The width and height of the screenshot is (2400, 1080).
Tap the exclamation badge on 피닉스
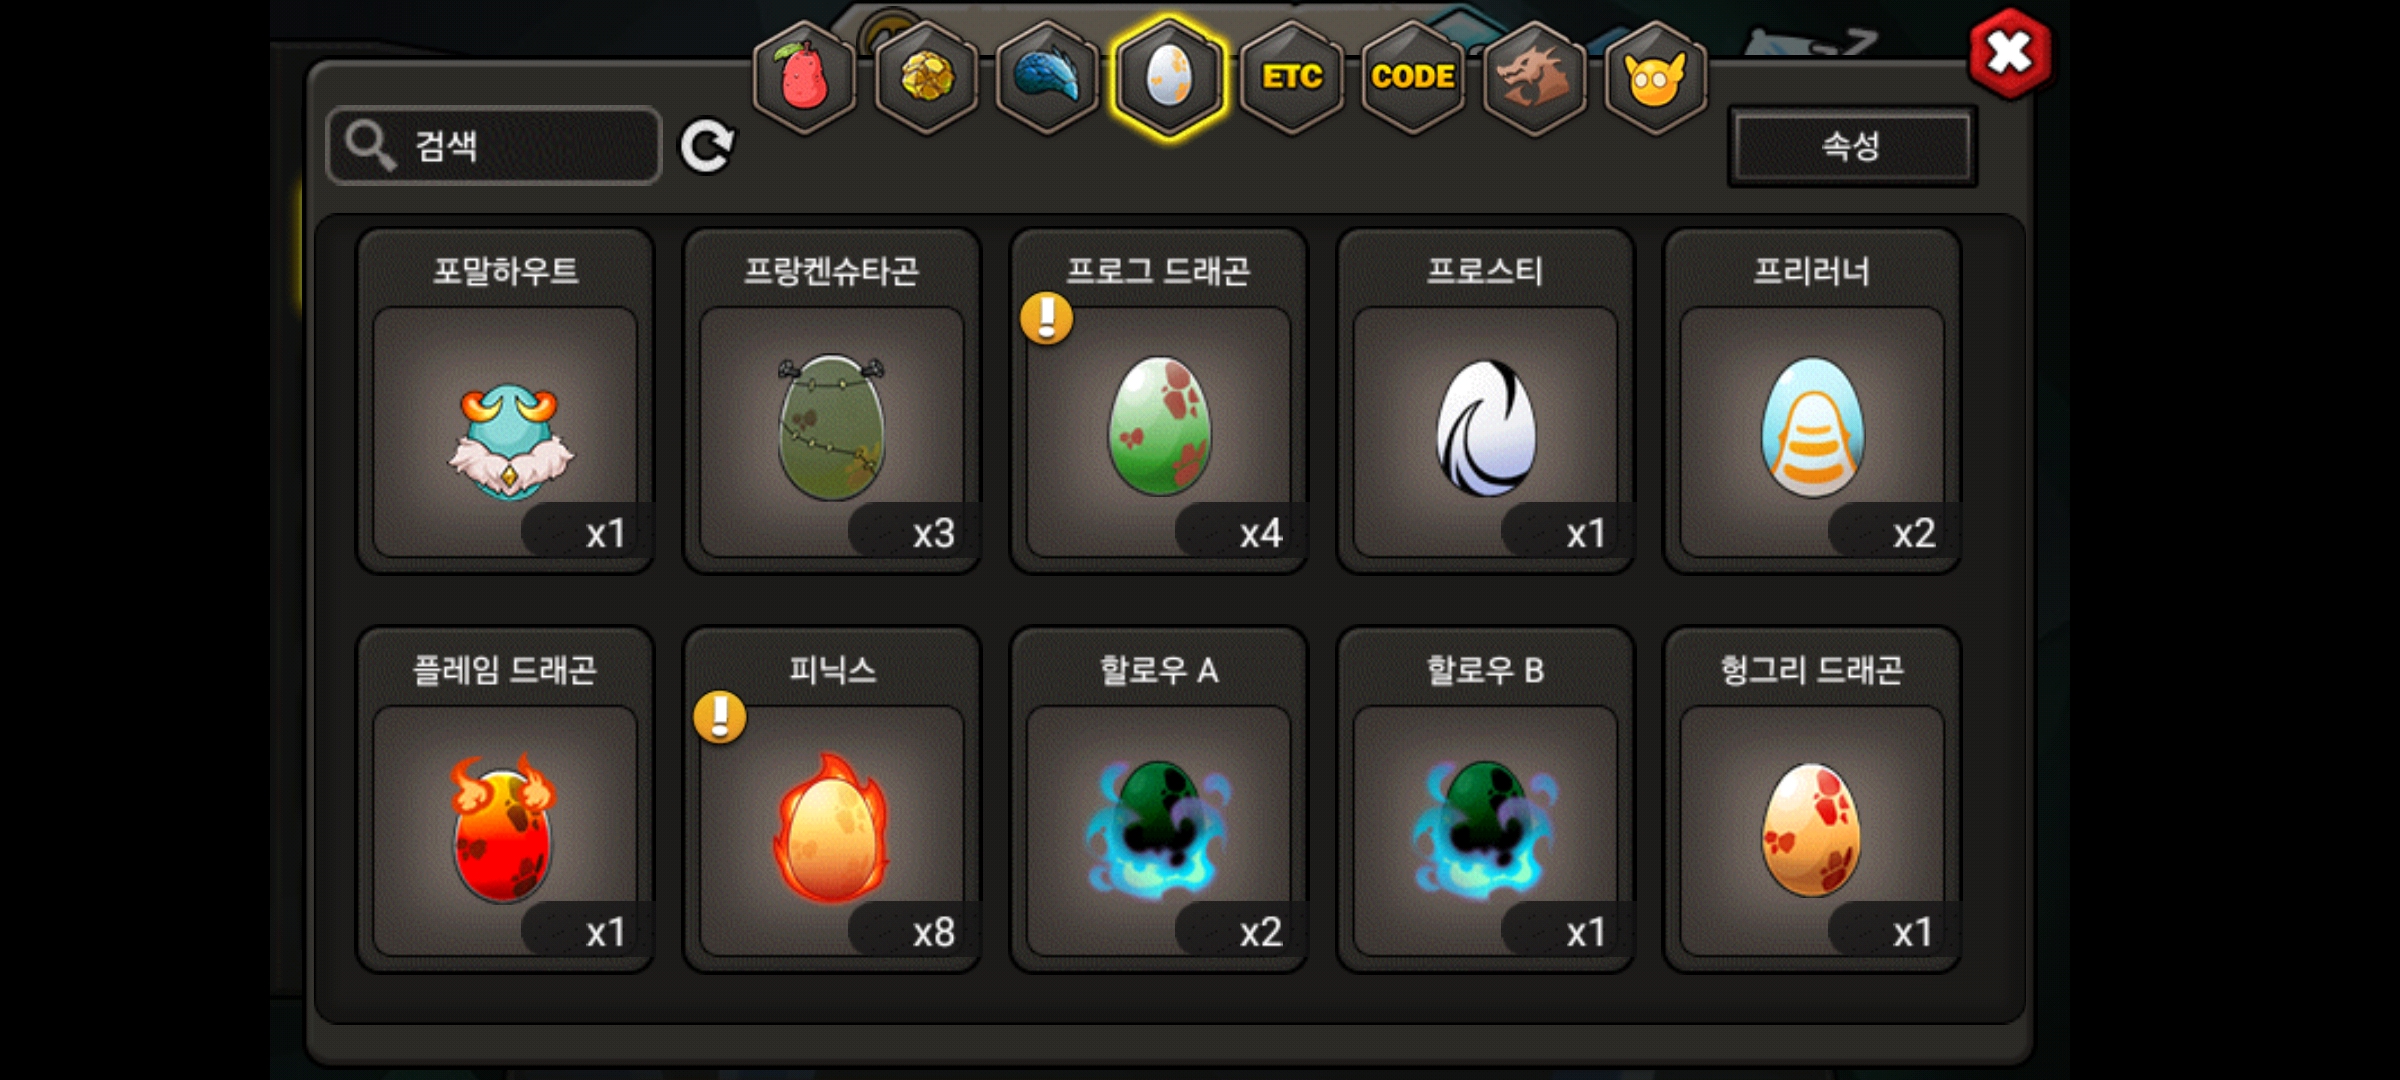click(720, 717)
